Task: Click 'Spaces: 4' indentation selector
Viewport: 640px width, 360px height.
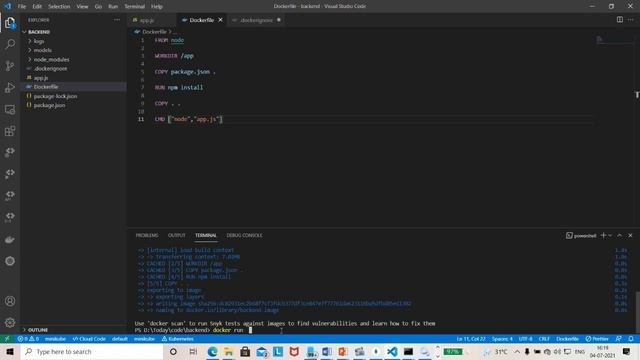Action: click(502, 339)
